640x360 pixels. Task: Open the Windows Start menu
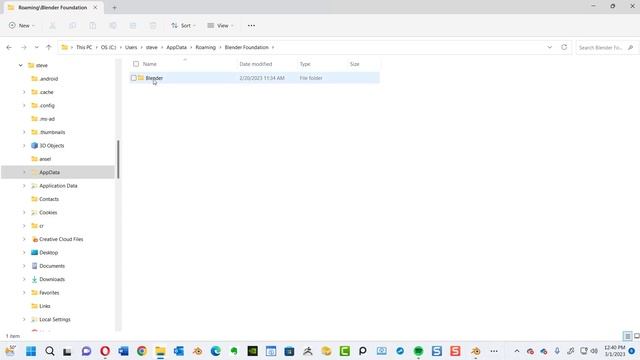tap(31, 351)
